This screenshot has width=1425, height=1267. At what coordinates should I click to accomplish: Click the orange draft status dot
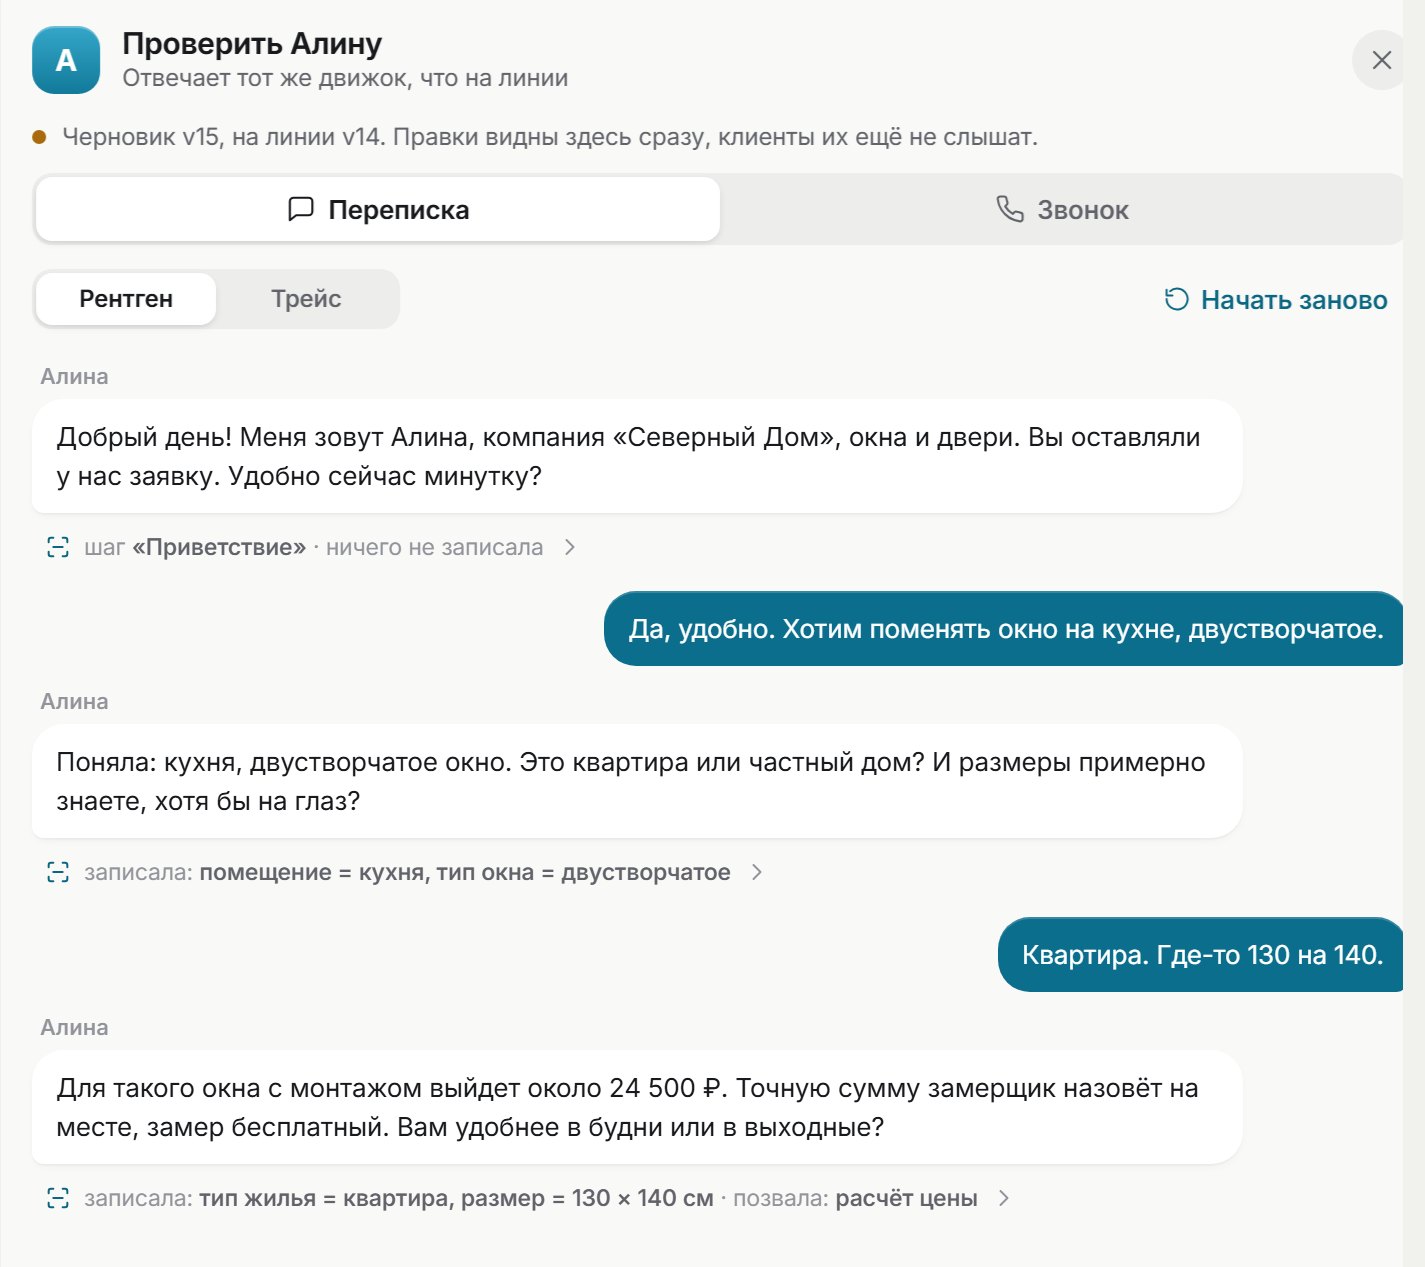point(39,137)
